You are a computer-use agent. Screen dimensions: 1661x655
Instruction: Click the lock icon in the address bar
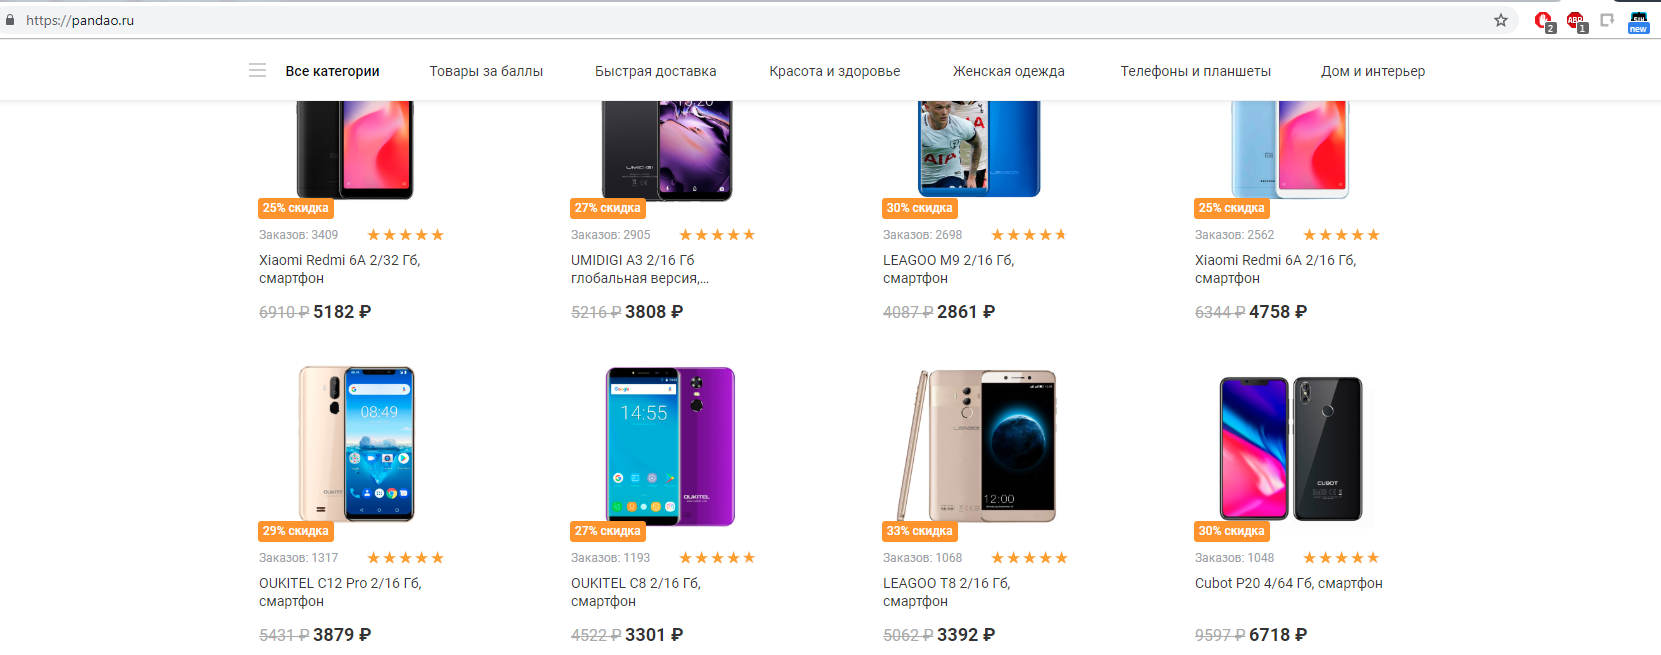tap(10, 20)
